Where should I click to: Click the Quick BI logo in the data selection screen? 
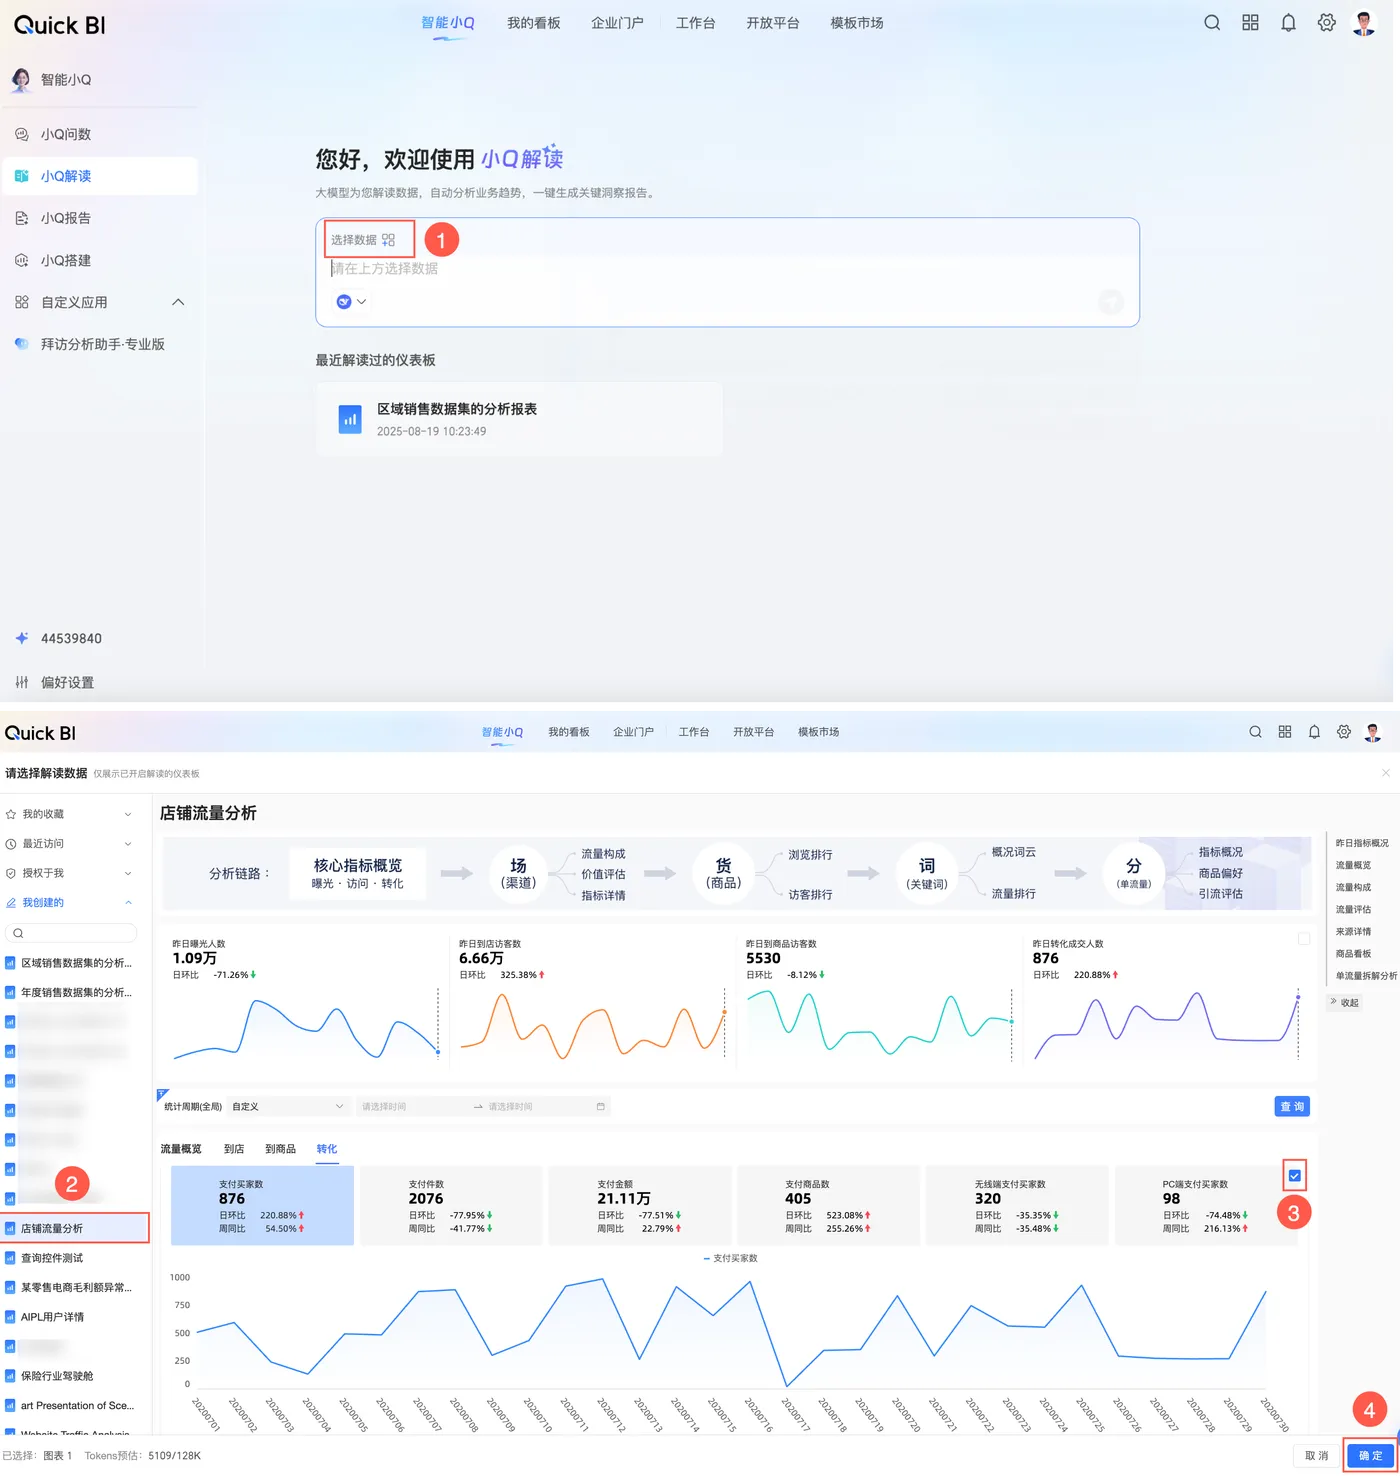tap(40, 733)
